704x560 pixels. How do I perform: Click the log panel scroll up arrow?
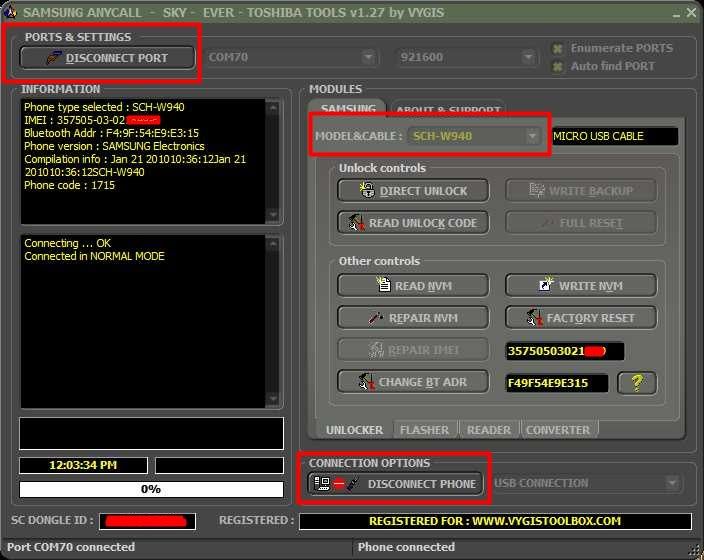point(273,244)
